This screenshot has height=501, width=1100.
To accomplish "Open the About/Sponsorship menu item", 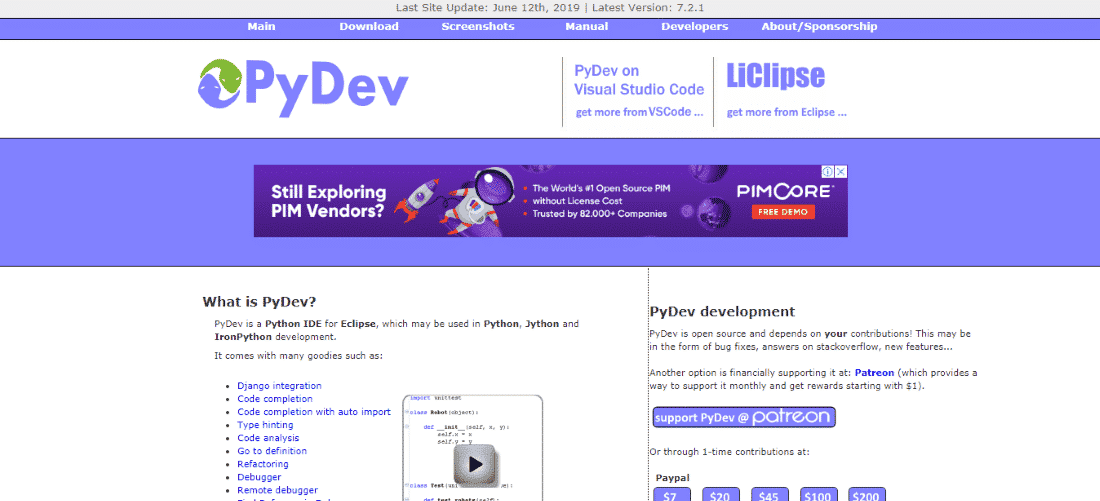I will click(819, 27).
